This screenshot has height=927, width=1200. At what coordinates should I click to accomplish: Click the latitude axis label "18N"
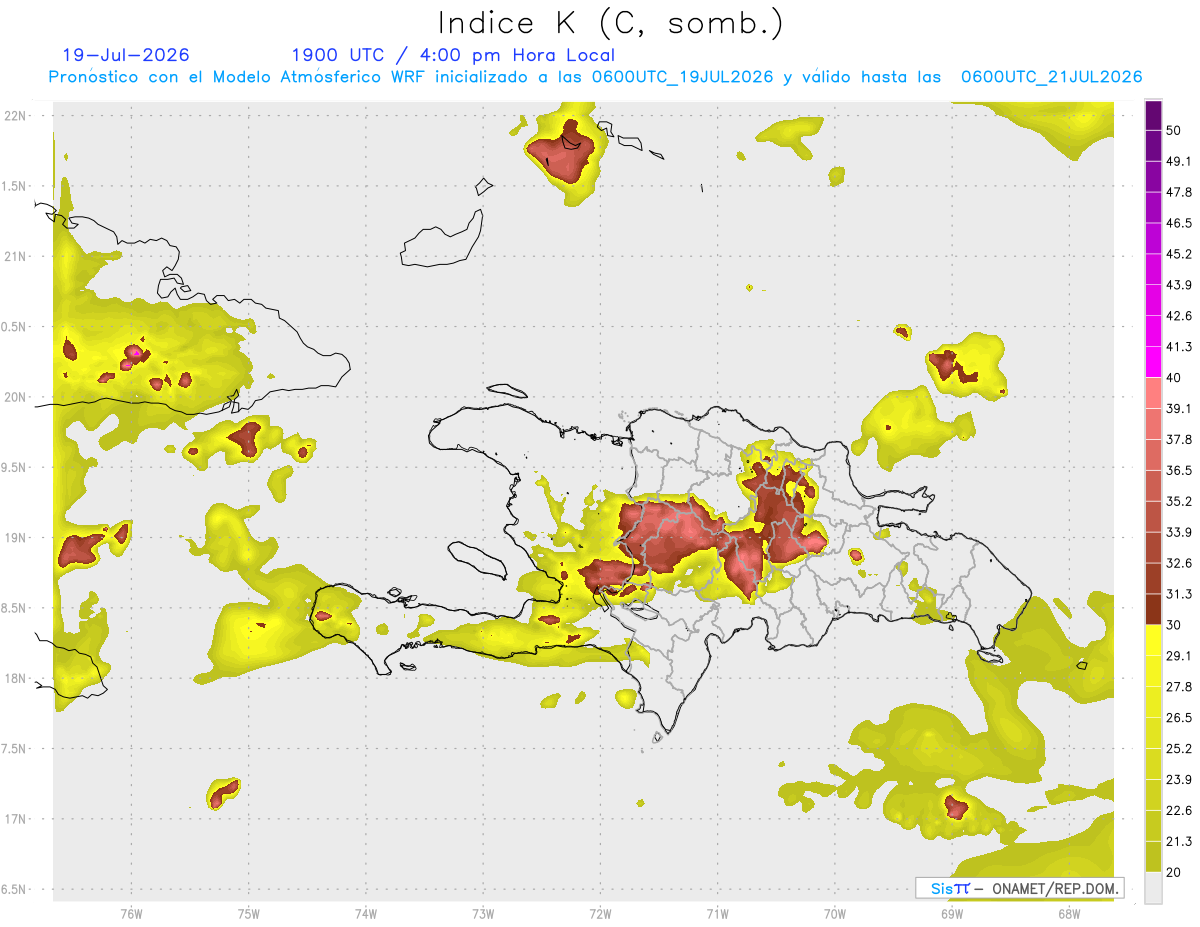[14, 679]
